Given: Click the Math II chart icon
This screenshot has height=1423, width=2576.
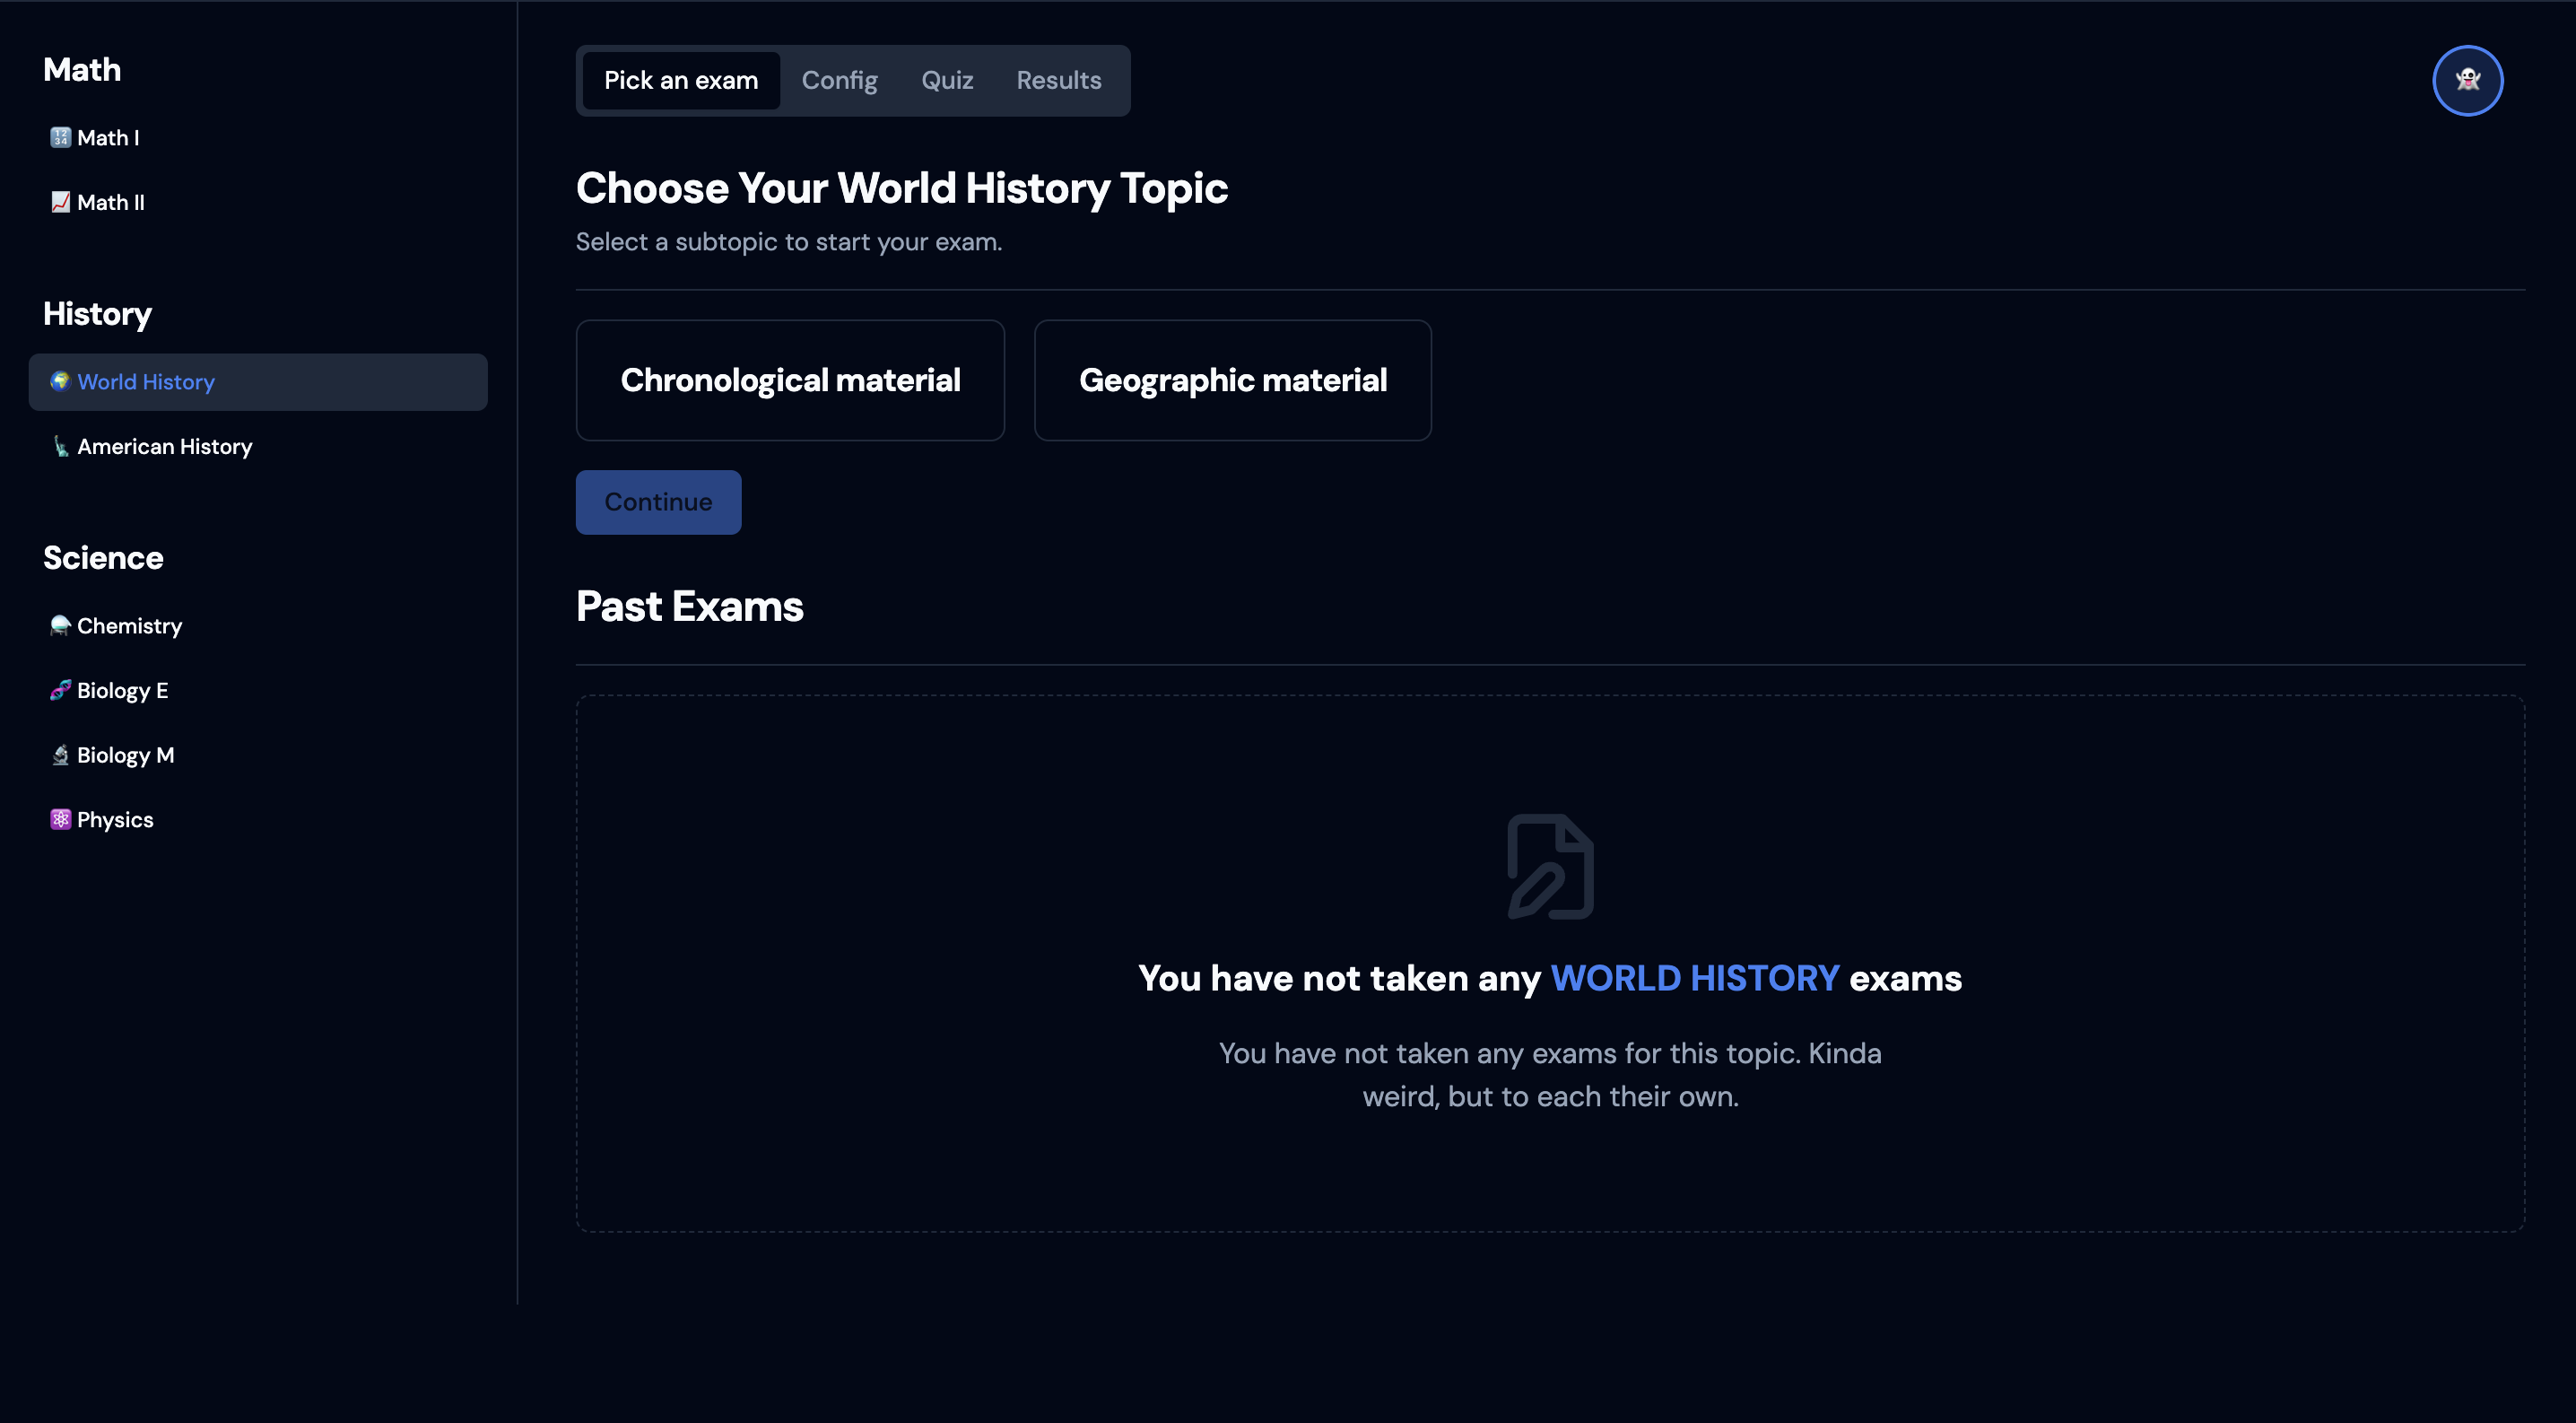Looking at the screenshot, I should [60, 202].
